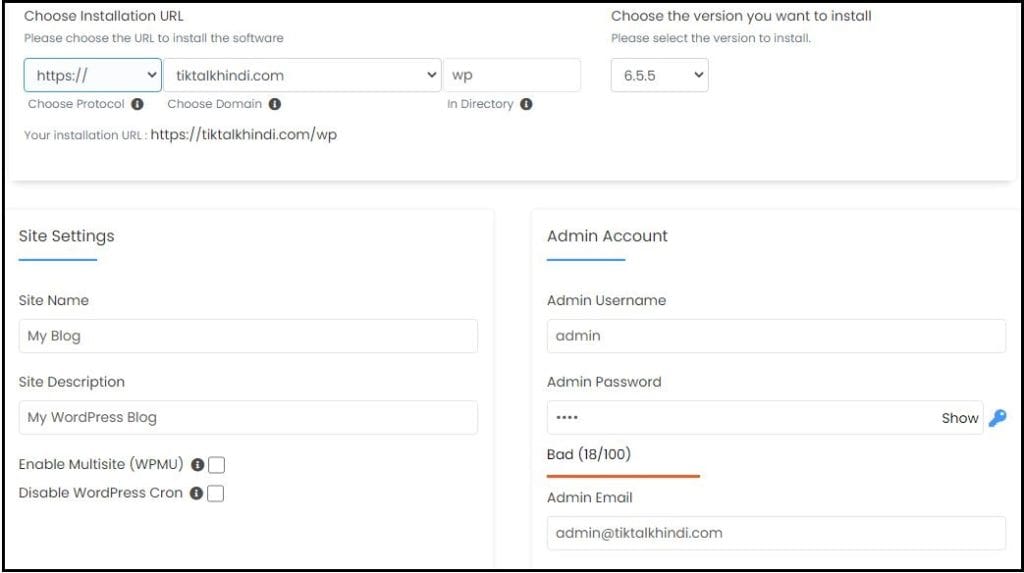Click the blue key password generator icon
This screenshot has height=573, width=1024.
tap(997, 418)
